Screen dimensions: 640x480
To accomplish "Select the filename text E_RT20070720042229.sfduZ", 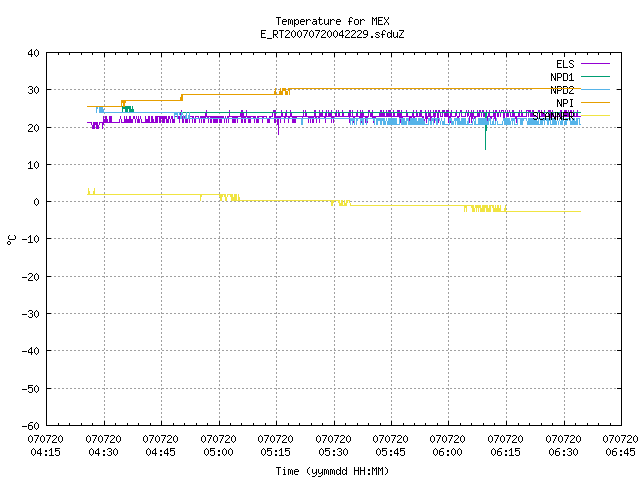I will click(332, 34).
